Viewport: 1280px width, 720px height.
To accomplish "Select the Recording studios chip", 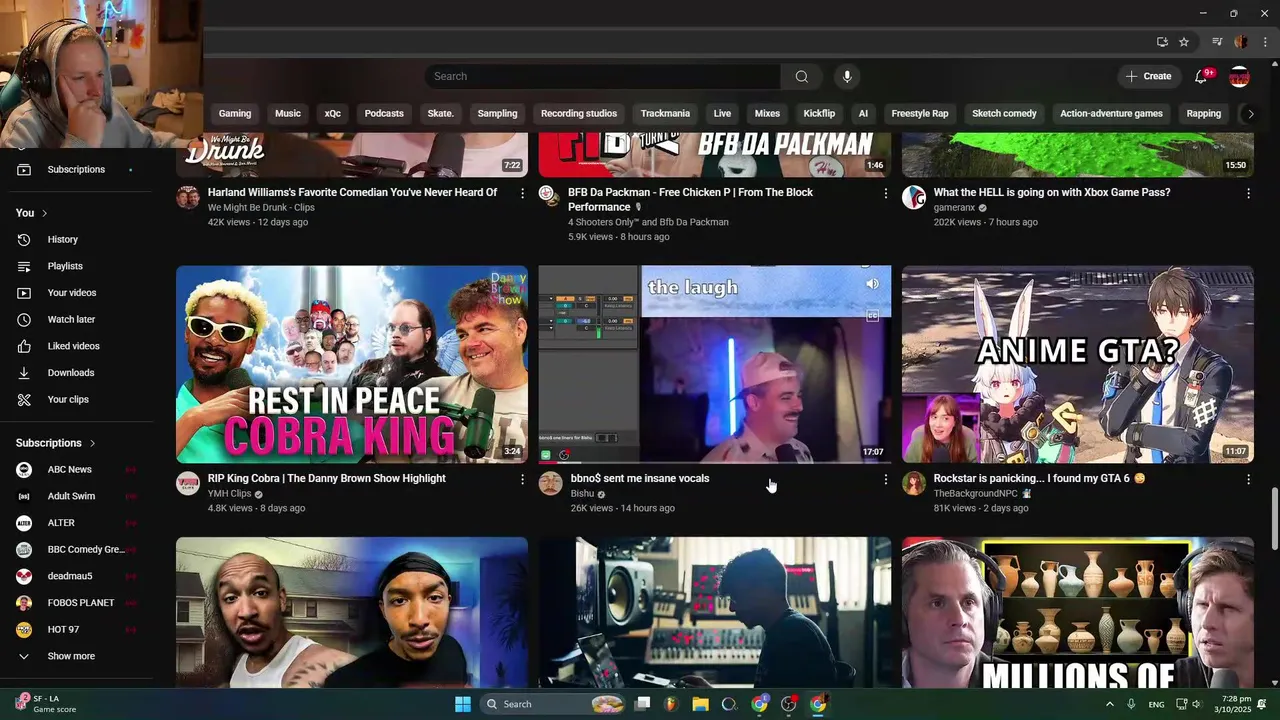I will [x=579, y=113].
